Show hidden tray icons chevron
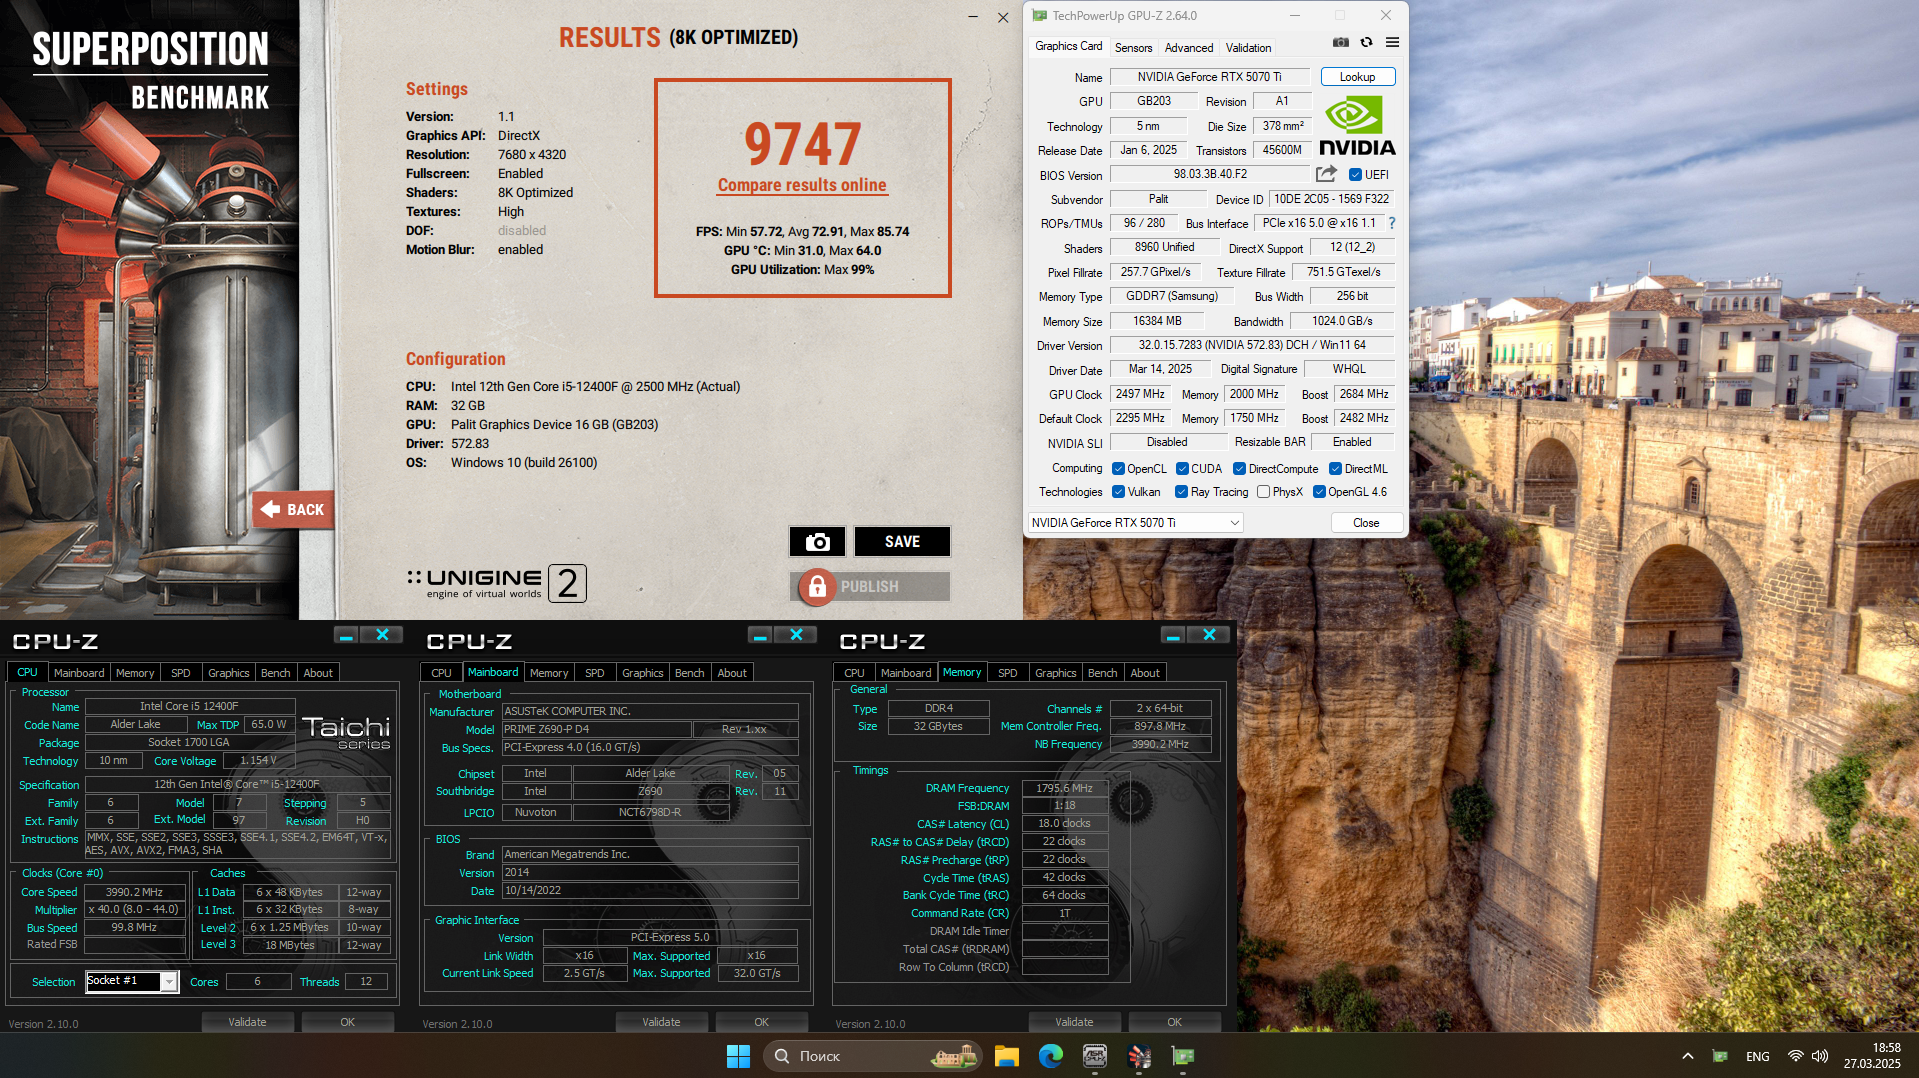Screen dimensions: 1919x1078 coord(1688,1056)
